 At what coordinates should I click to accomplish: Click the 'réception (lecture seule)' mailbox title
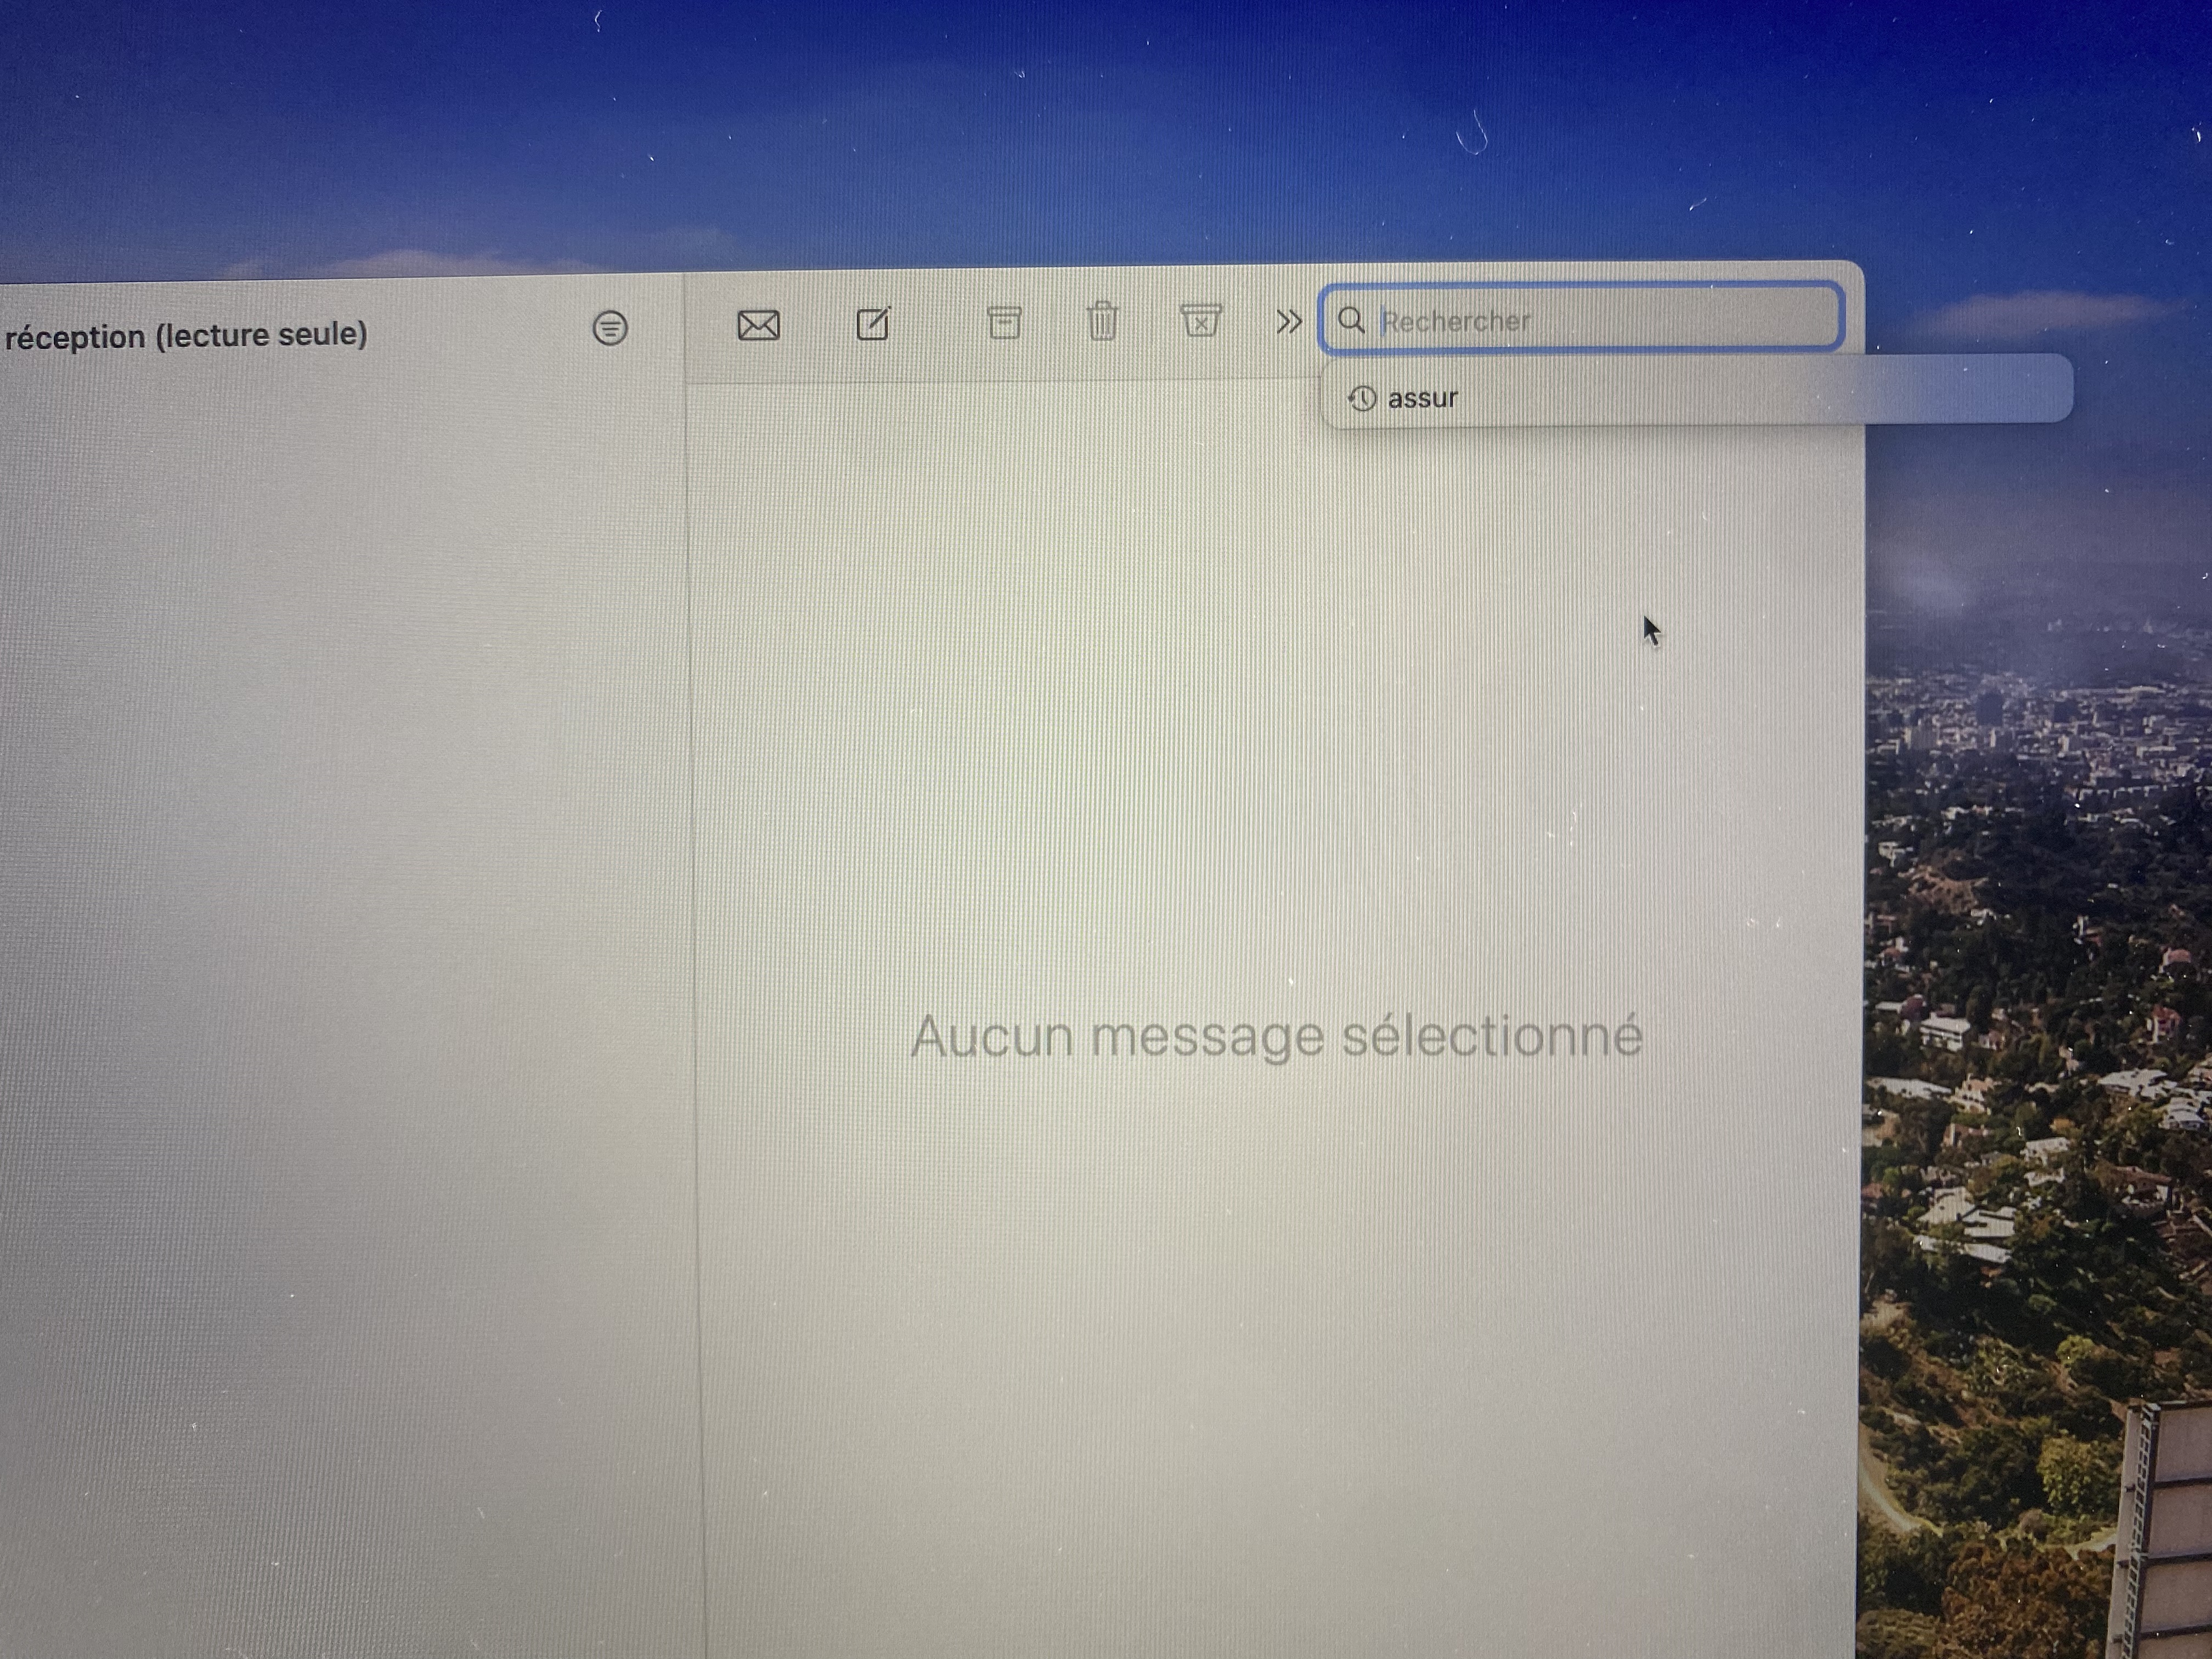(x=186, y=336)
